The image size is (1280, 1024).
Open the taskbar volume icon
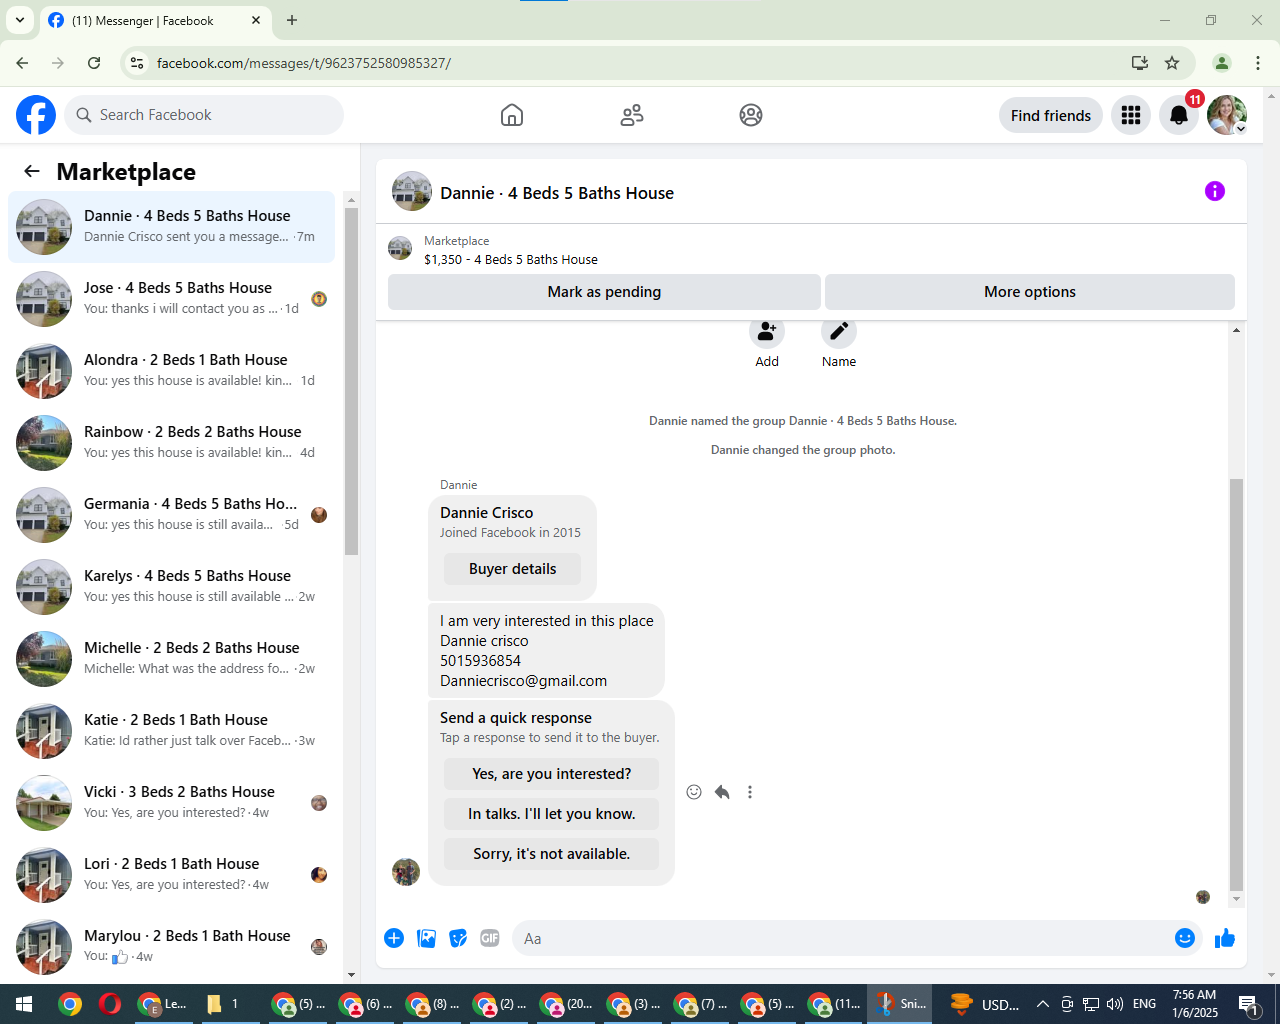pyautogui.click(x=1115, y=1004)
